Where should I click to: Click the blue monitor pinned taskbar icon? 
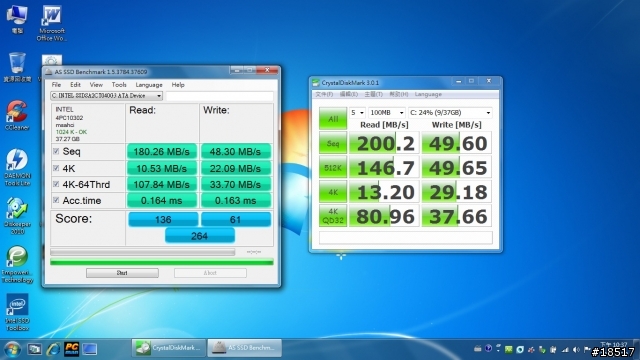click(x=90, y=349)
